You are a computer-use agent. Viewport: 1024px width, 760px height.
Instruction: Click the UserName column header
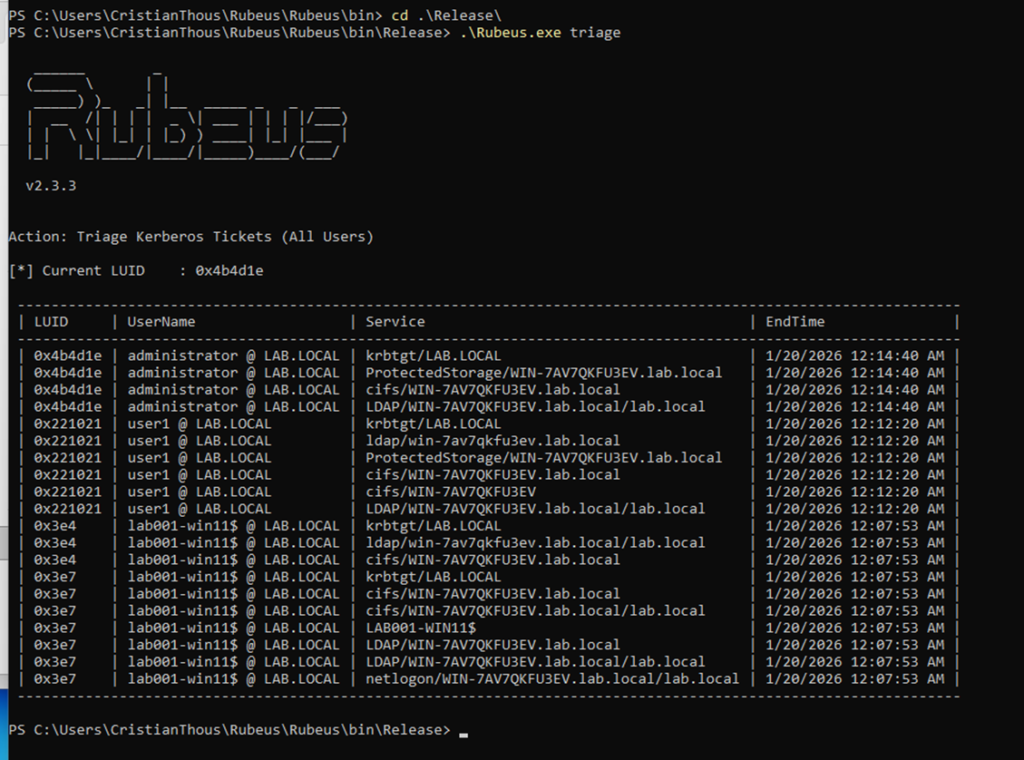pos(161,322)
